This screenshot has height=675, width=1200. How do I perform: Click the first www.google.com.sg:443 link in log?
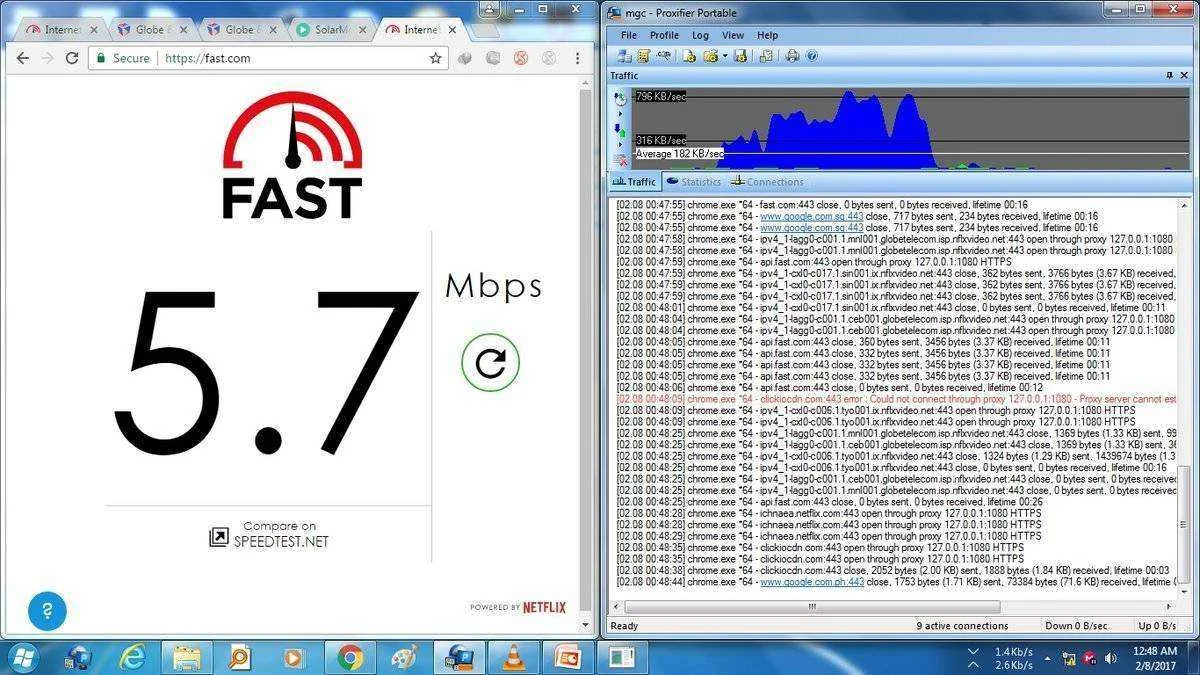(811, 215)
